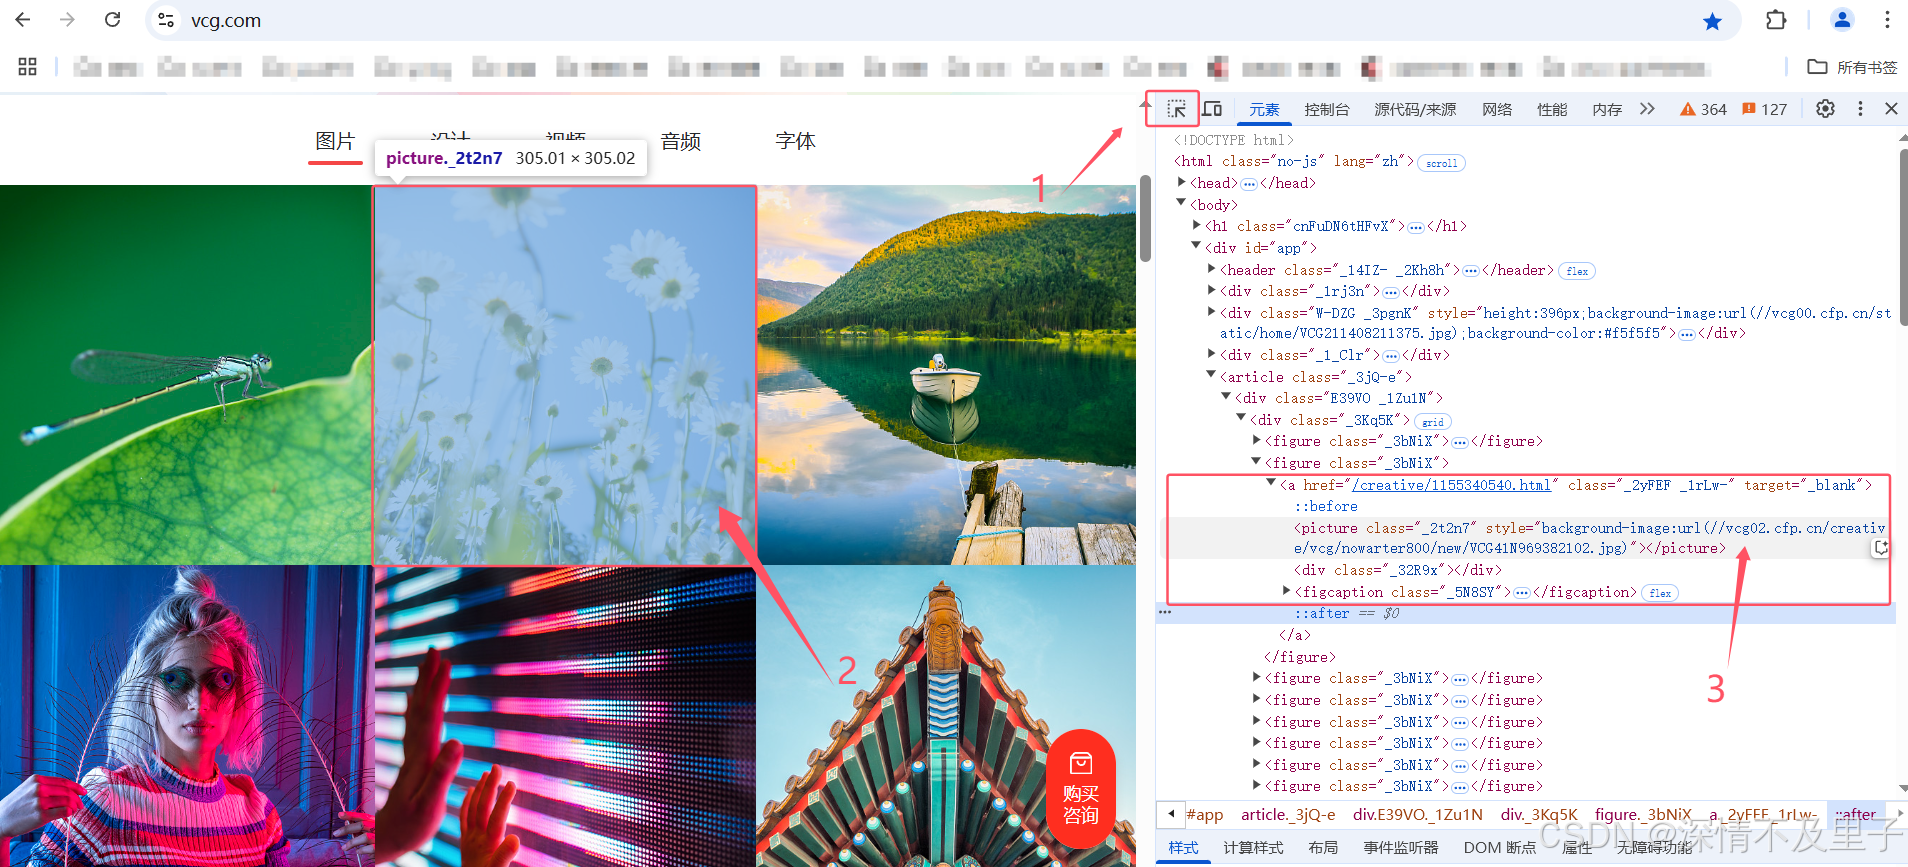Toggle the device toolbar icon
This screenshot has width=1908, height=867.
(x=1212, y=109)
